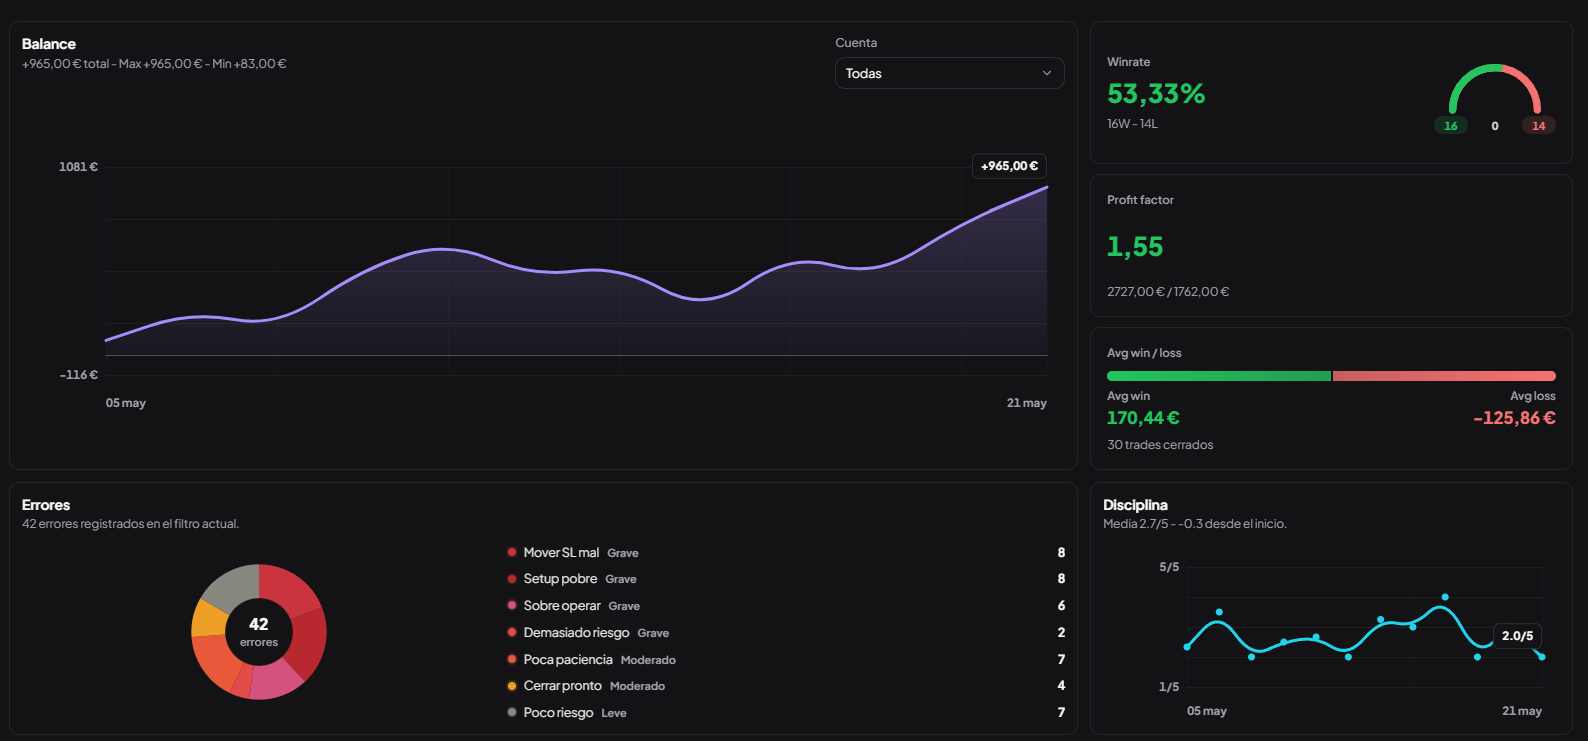
Task: Click the red 14 losses badge
Action: click(1538, 126)
